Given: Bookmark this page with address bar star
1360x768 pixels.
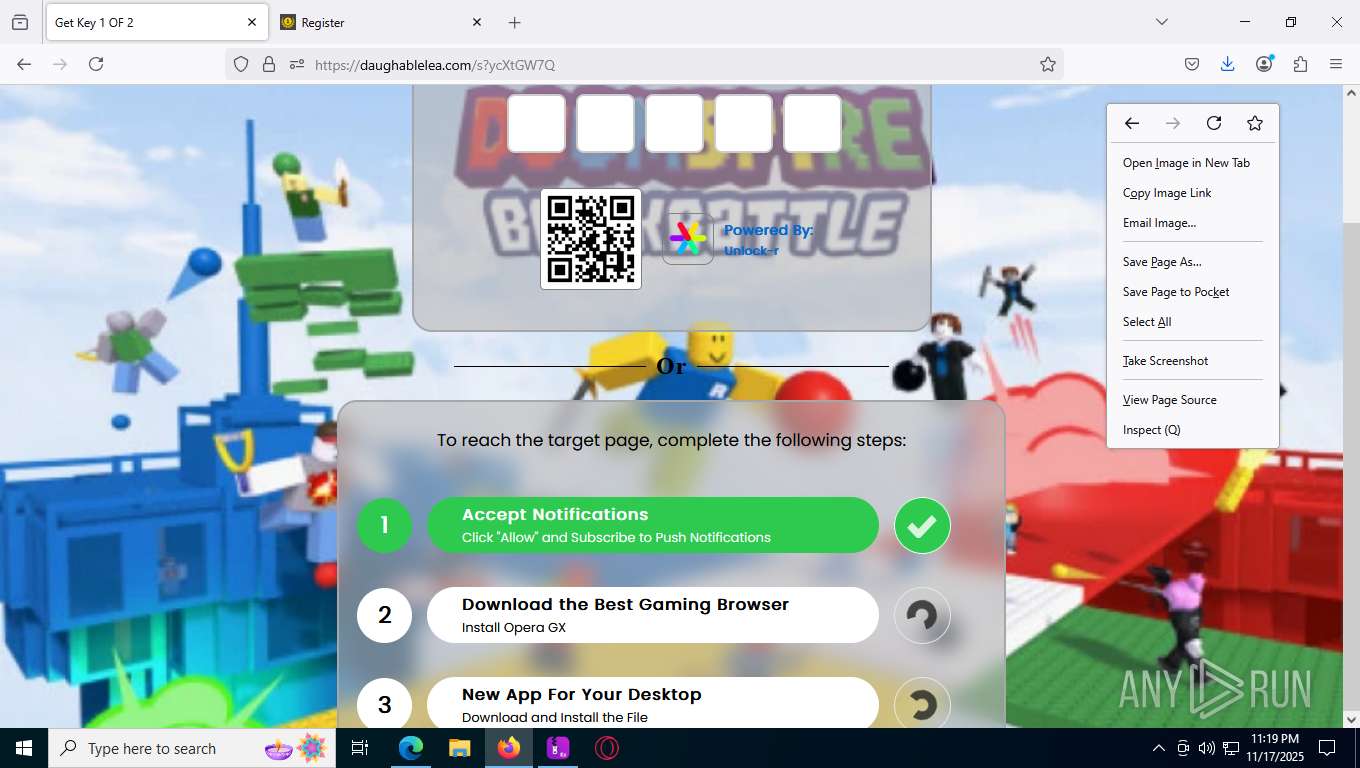Looking at the screenshot, I should click(x=1048, y=64).
